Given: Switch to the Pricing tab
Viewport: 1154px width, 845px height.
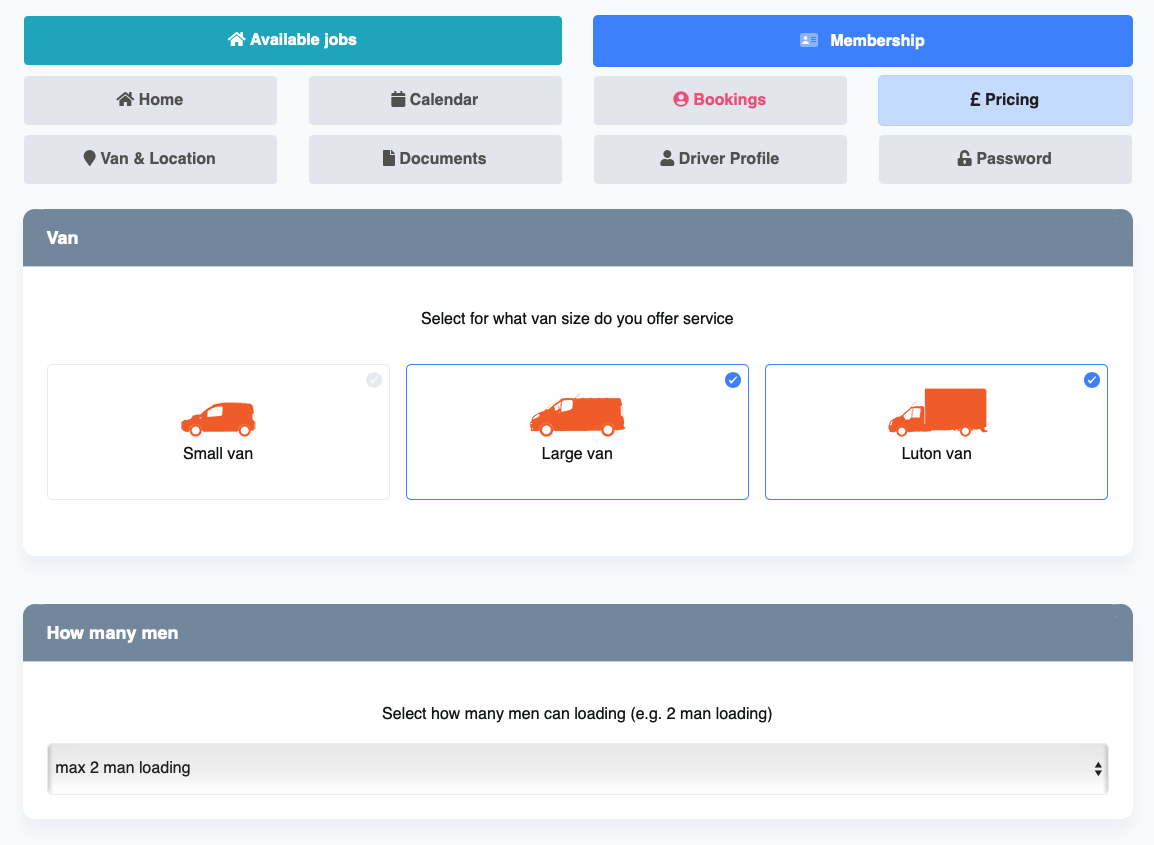Looking at the screenshot, I should pos(1005,100).
